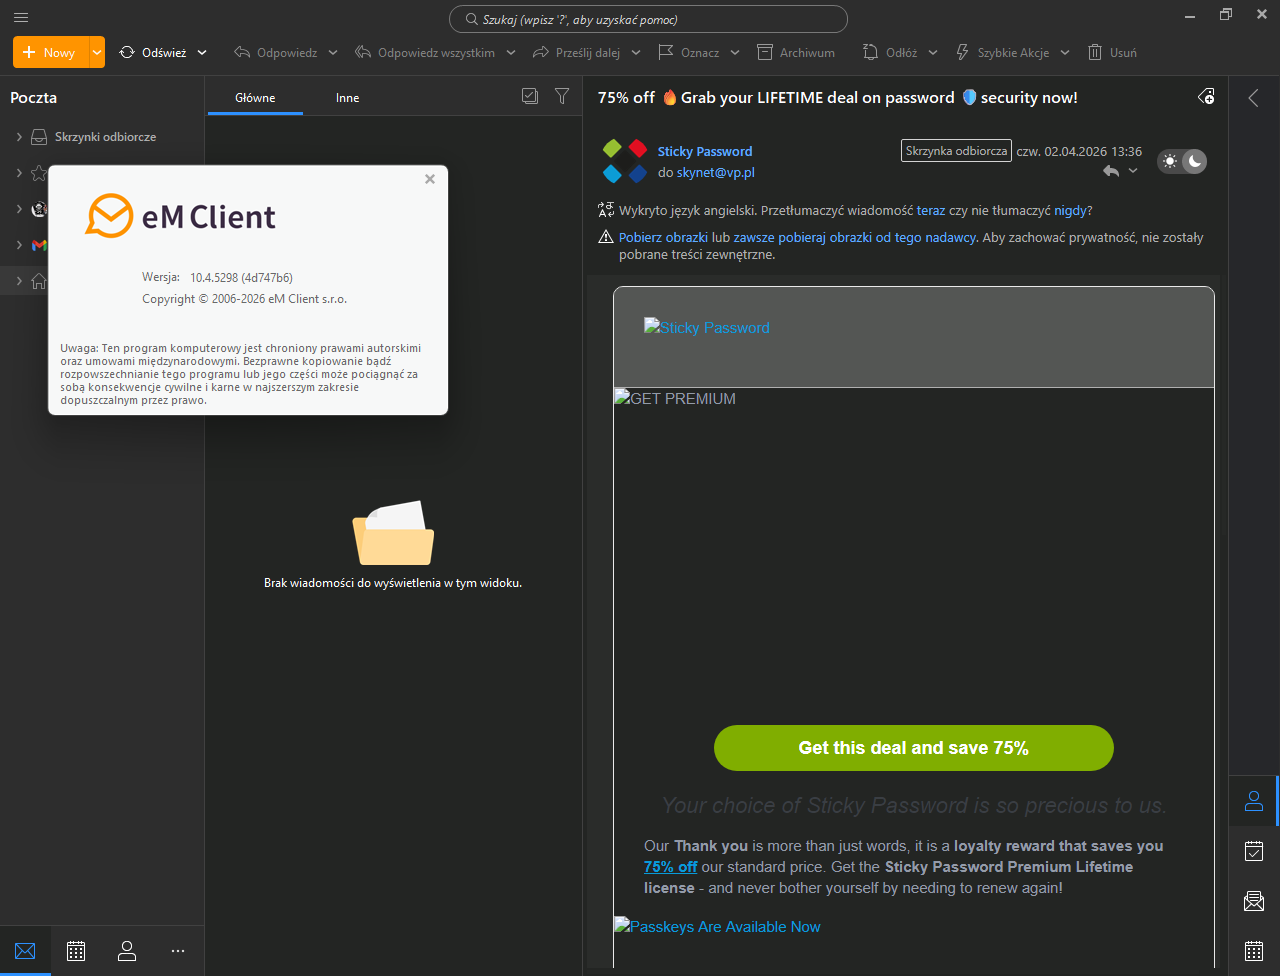Click the GET PREMIUM image placeholder

(675, 399)
